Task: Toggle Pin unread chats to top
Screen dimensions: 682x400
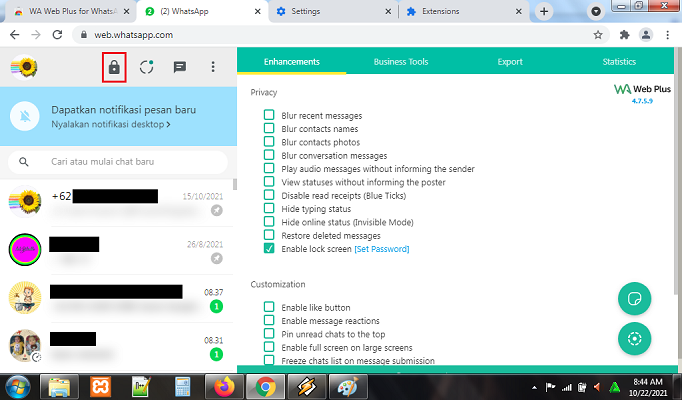Action: tap(269, 333)
